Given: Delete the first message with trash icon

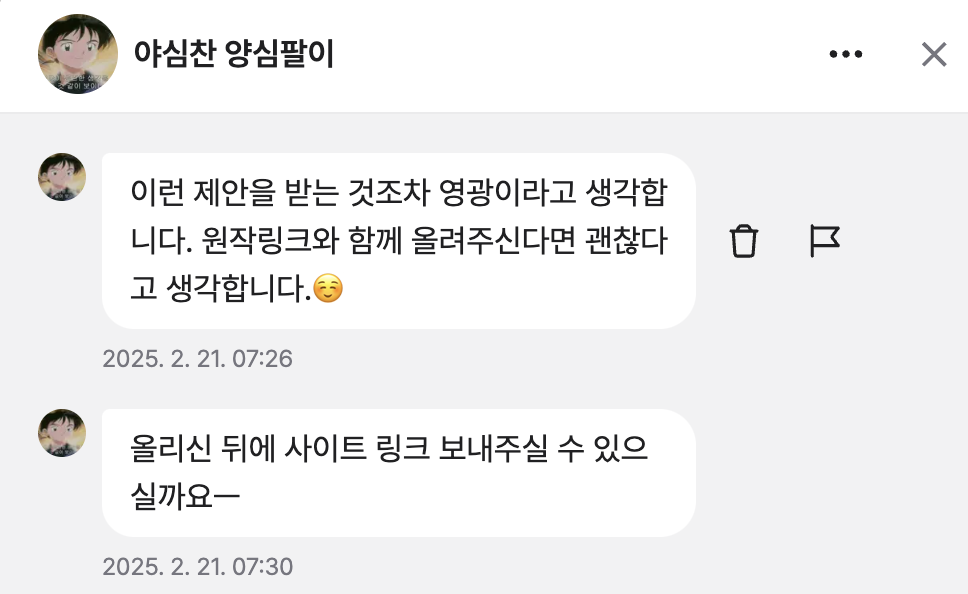Looking at the screenshot, I should point(743,241).
